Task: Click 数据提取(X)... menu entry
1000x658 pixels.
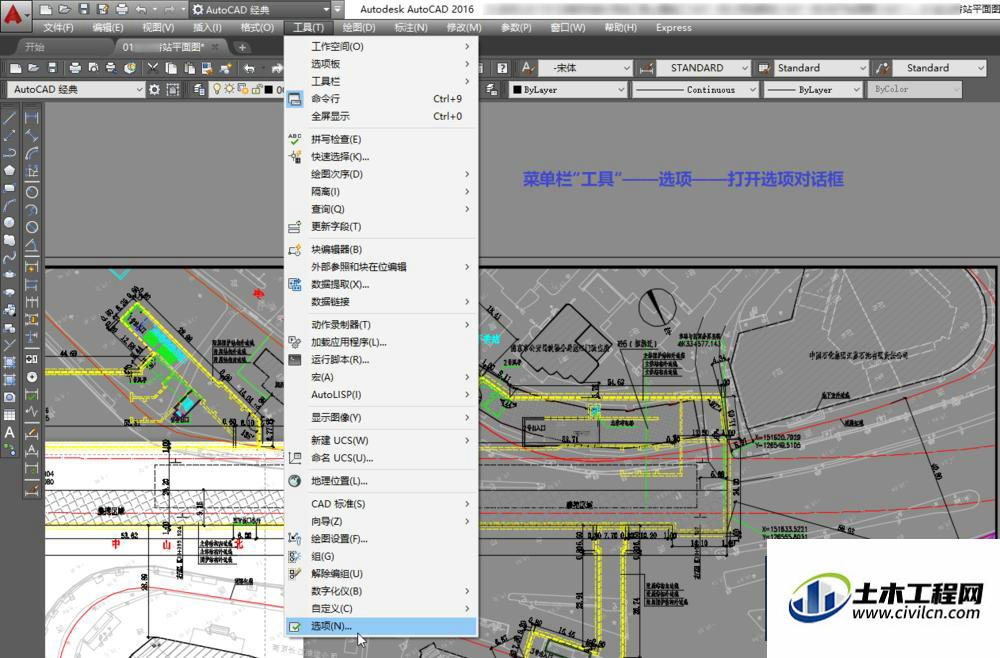Action: (381, 284)
